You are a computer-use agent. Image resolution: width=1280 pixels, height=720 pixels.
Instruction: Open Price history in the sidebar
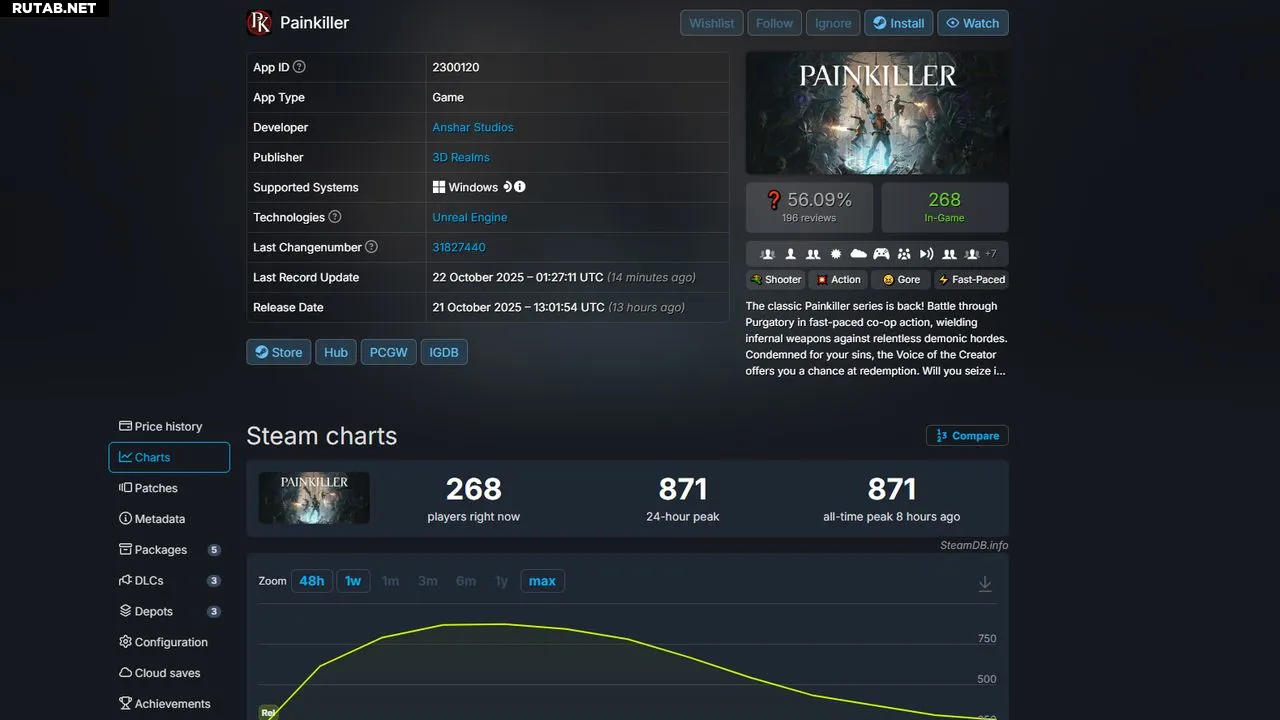coord(161,426)
